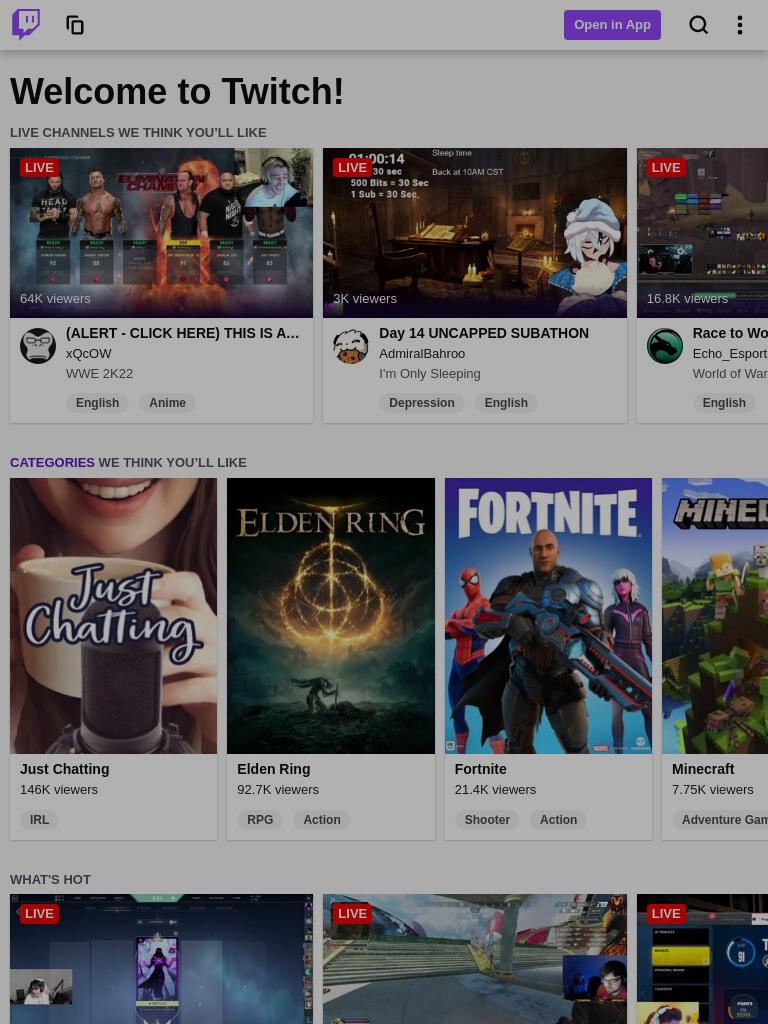The height and width of the screenshot is (1024, 768).
Task: Open xQcOW's channel avatar
Action: [38, 346]
